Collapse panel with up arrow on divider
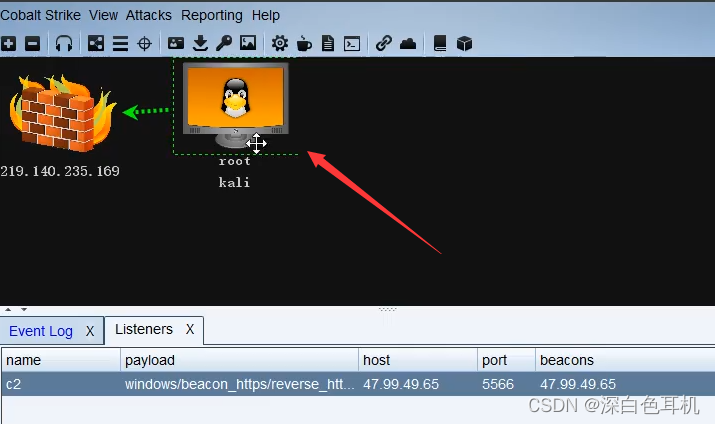 tap(8, 310)
